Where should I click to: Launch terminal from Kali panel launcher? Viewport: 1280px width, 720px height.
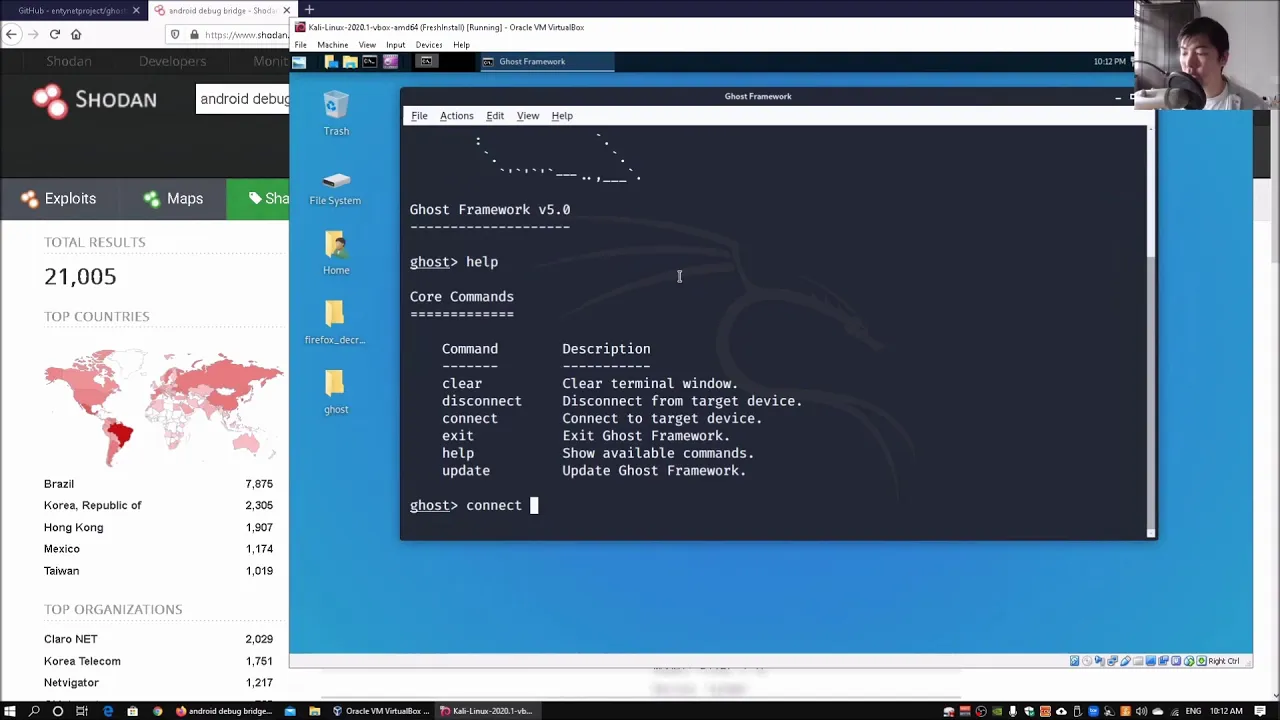tap(370, 62)
